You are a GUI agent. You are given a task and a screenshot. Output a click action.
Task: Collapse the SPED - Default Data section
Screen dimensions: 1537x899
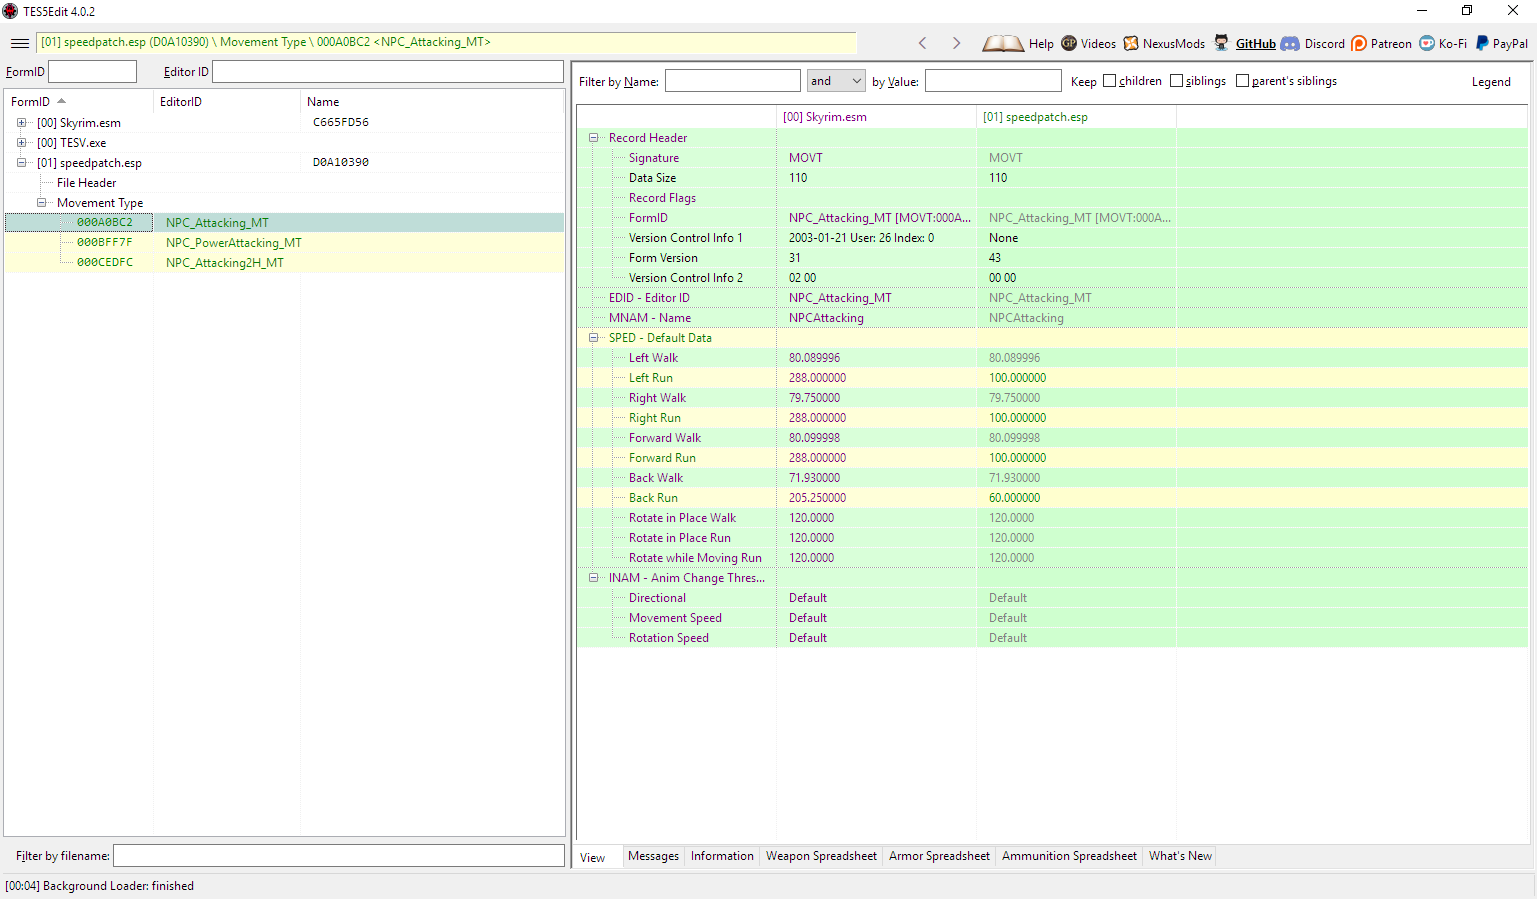coord(593,338)
